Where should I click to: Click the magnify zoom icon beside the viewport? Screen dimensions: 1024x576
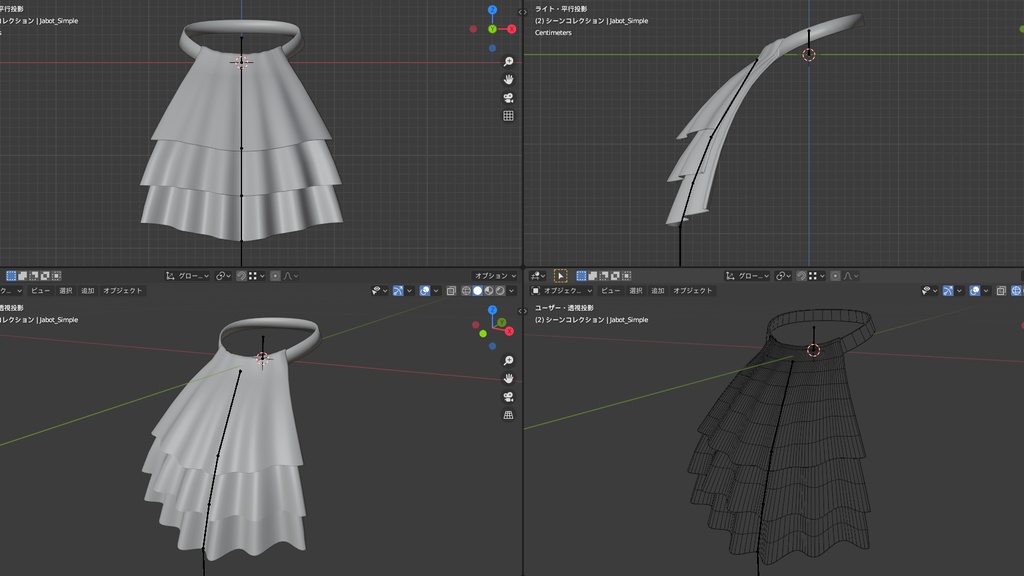507,61
